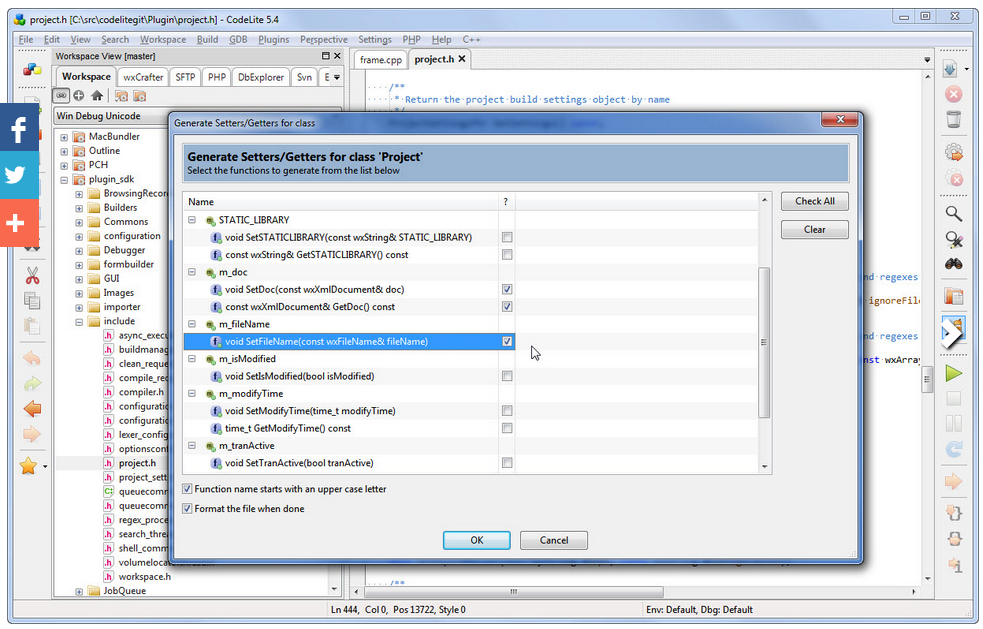Collapse the m_fileName node in list
Screen dimensions: 983x629
click(193, 324)
